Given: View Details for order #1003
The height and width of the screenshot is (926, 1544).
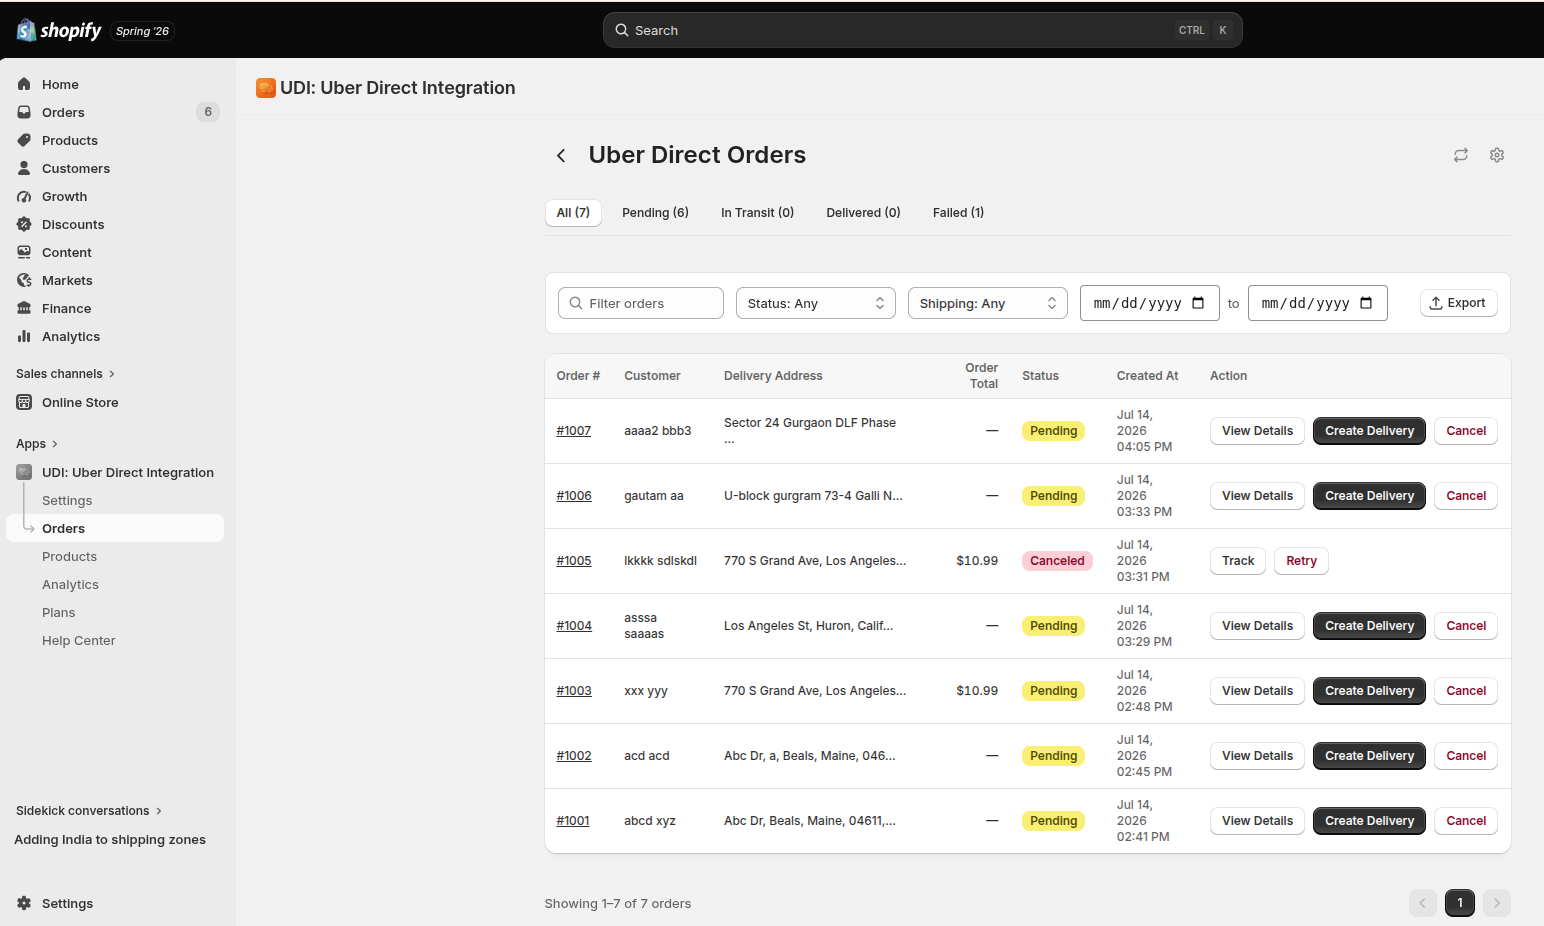Looking at the screenshot, I should point(1257,691).
